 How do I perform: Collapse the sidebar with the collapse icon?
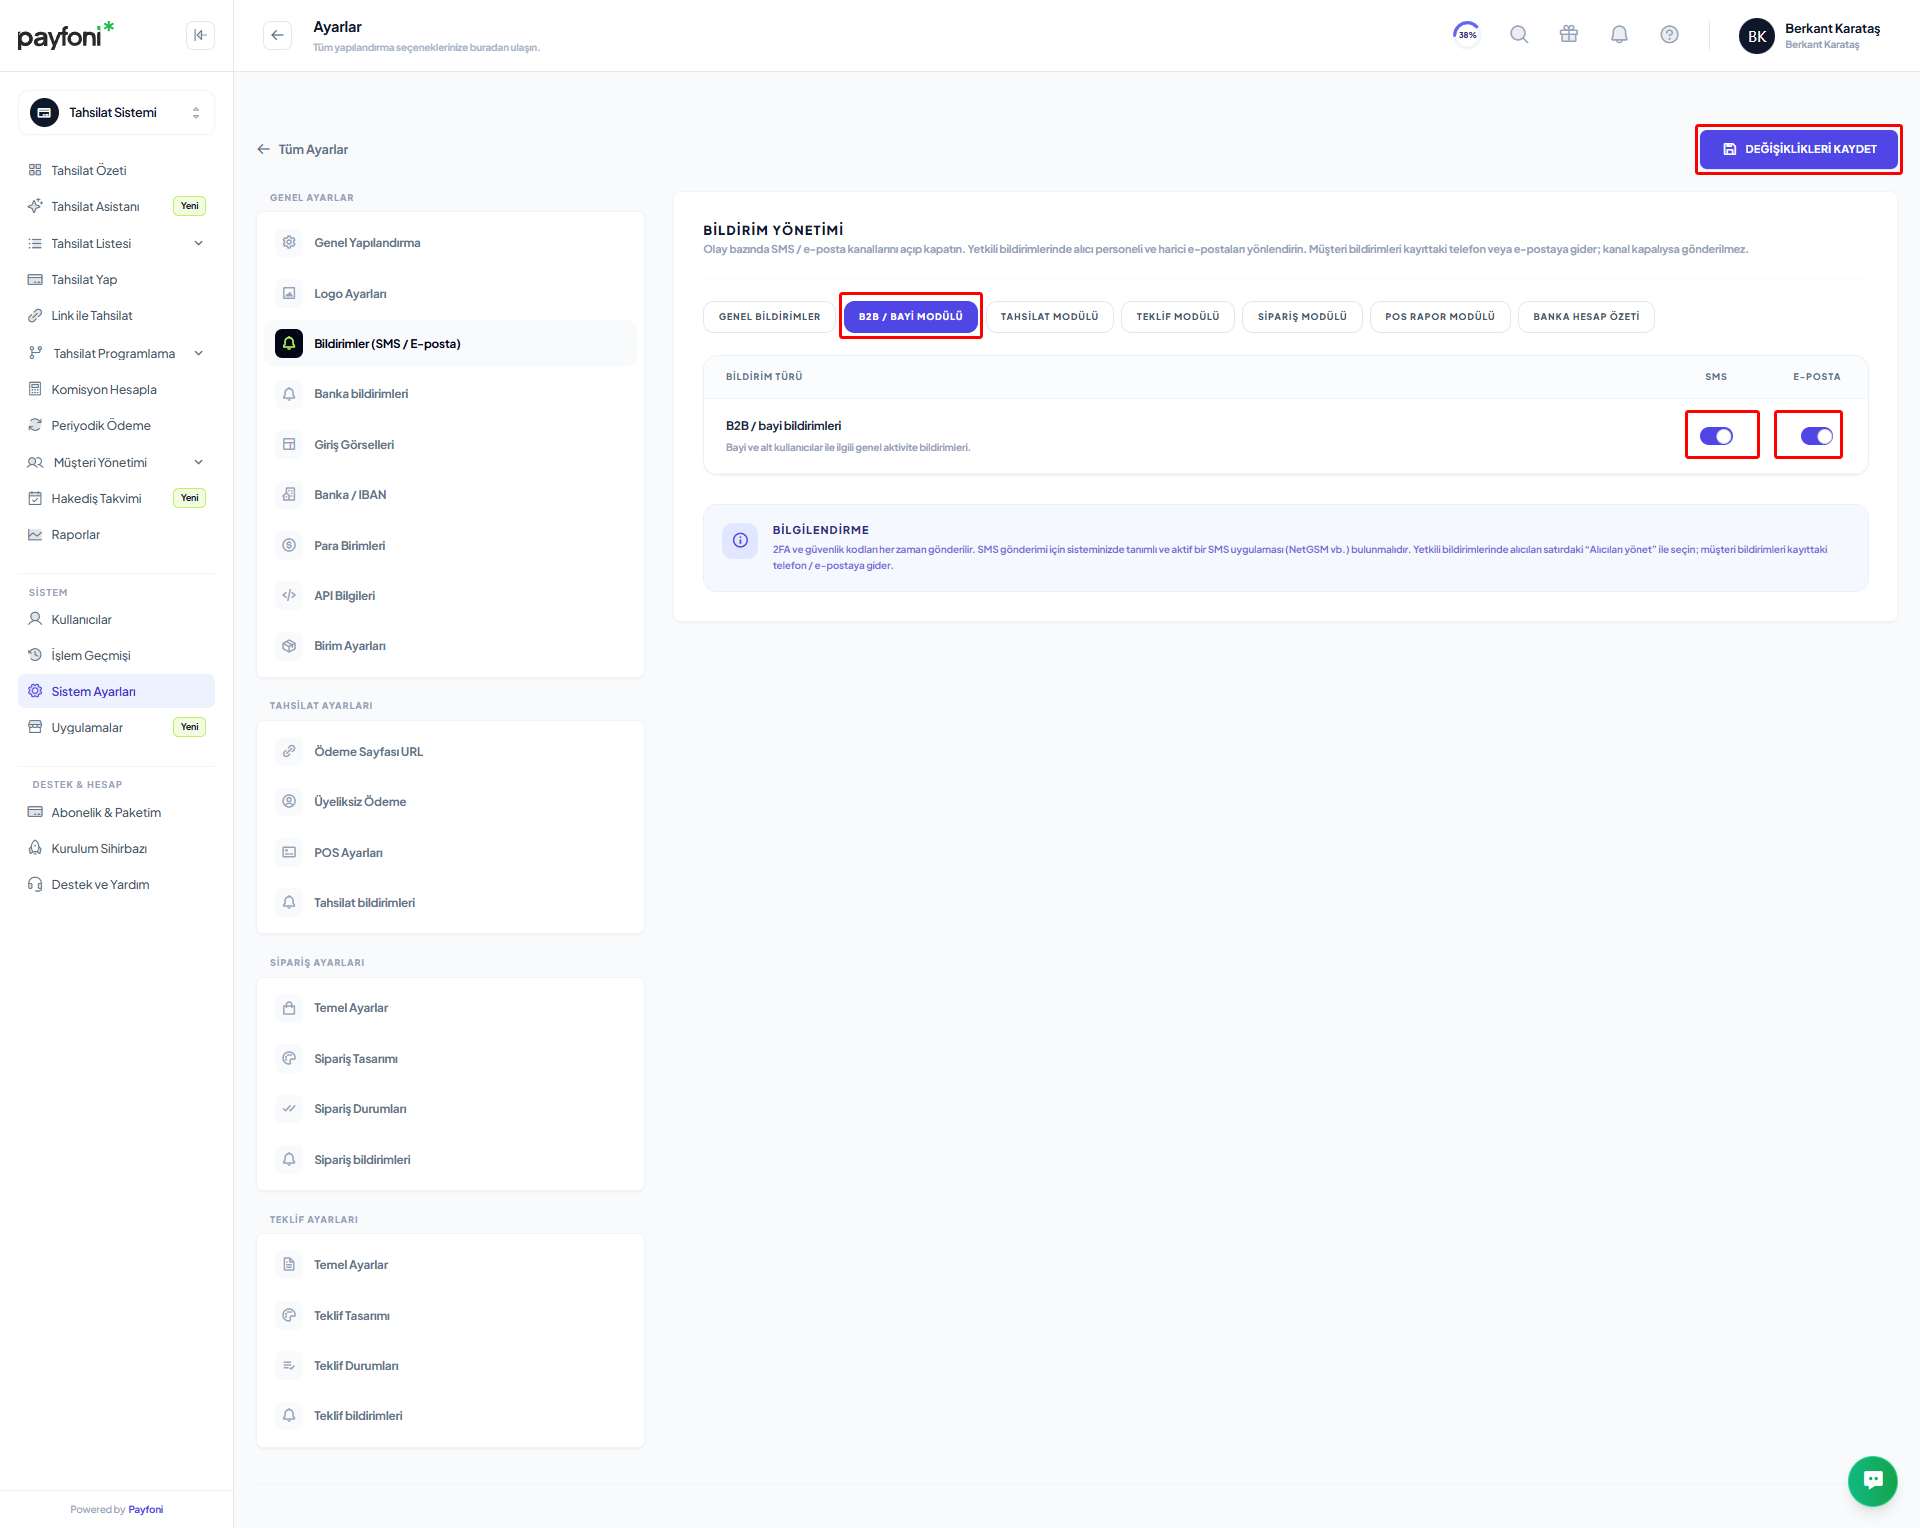pos(200,35)
